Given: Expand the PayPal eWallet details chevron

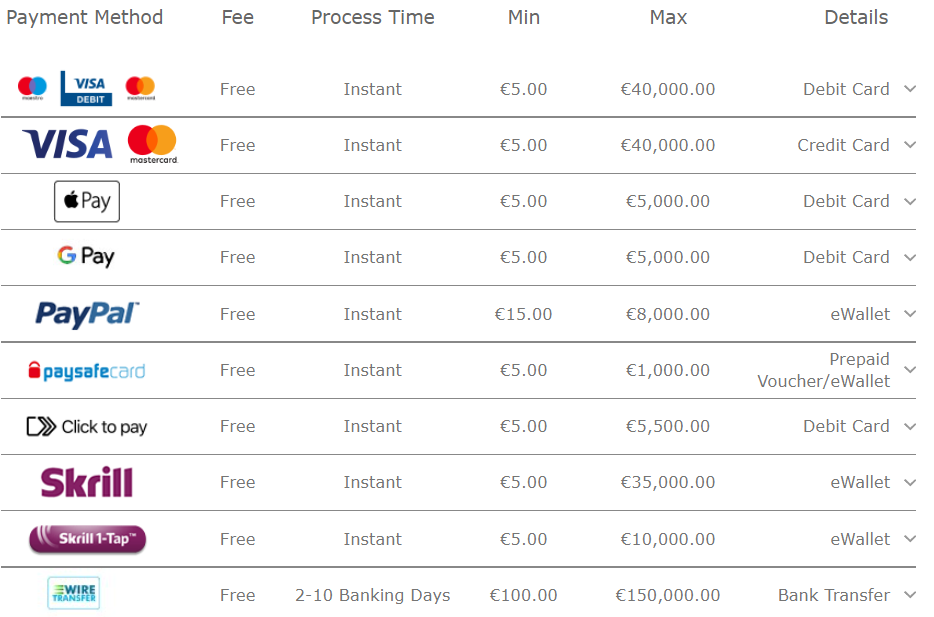Looking at the screenshot, I should coord(910,314).
